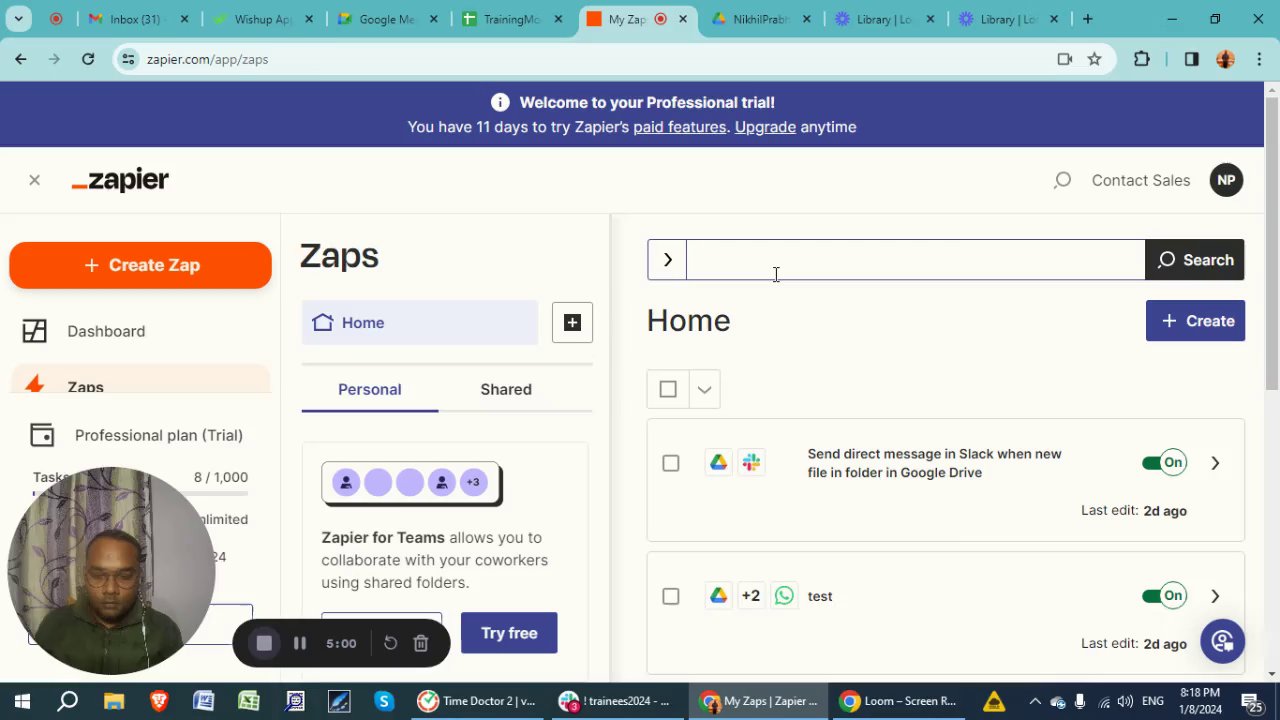The height and width of the screenshot is (720, 1280).
Task: Close the Zapier sidebar with the X icon
Action: tap(34, 180)
